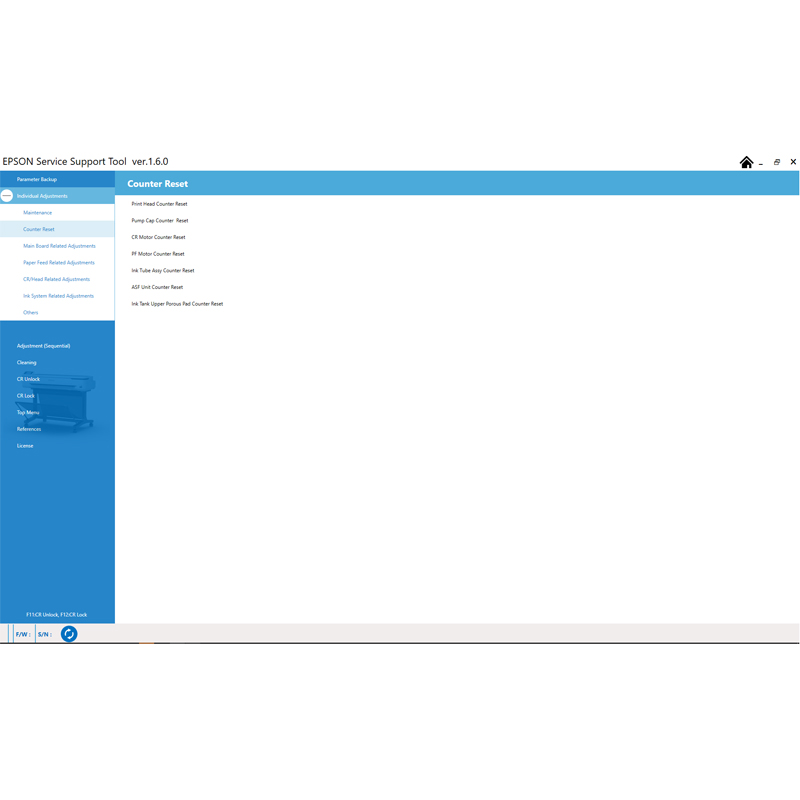This screenshot has height=800, width=800.
Task: Open CR/Head Related Adjustments
Action: 56,279
